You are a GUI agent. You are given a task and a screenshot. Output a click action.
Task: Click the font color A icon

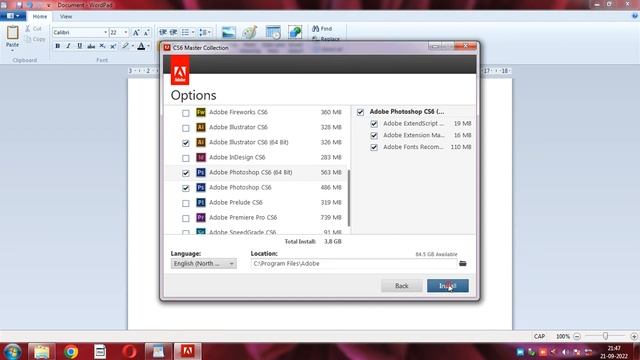[141, 46]
